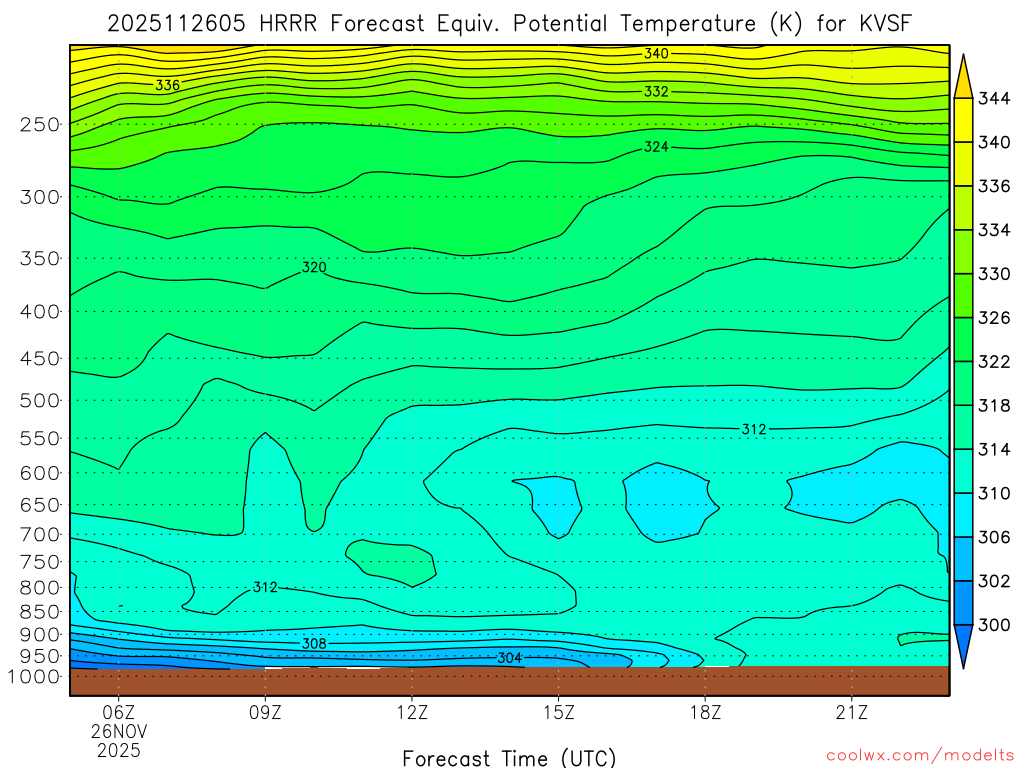Click the 318 colorbar value
This screenshot has width=1024, height=768.
tap(994, 406)
